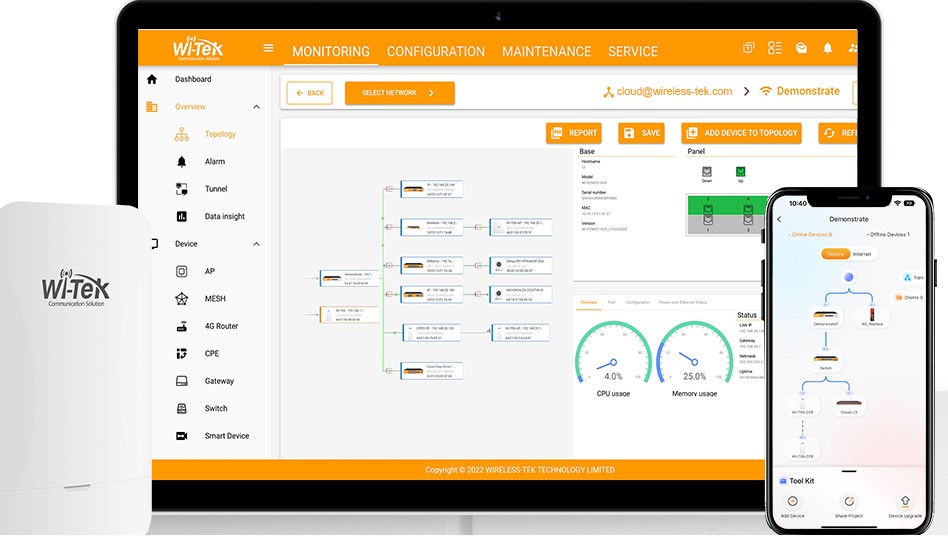
Task: Click gray port 3 in the panel
Action: pyautogui.click(x=748, y=221)
